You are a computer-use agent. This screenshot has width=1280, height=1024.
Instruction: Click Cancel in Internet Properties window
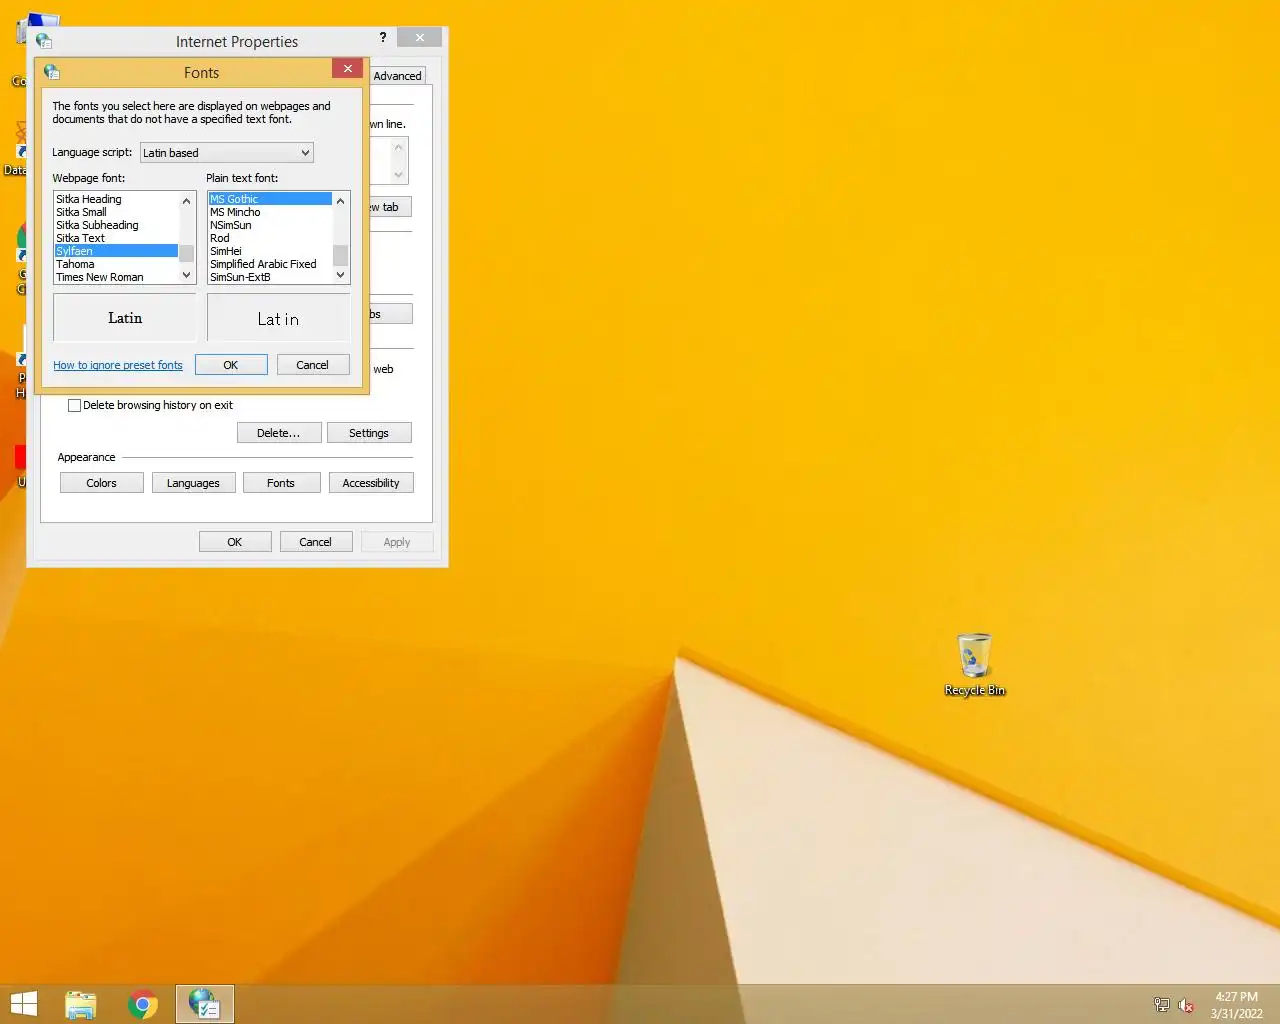[316, 542]
